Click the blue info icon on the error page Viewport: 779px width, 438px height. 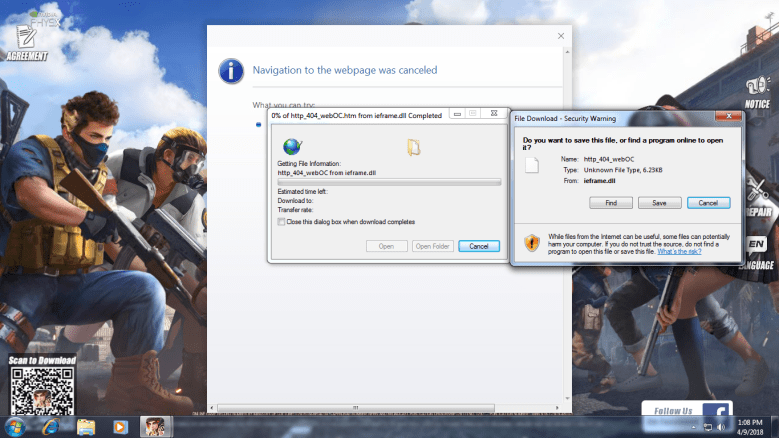(231, 71)
